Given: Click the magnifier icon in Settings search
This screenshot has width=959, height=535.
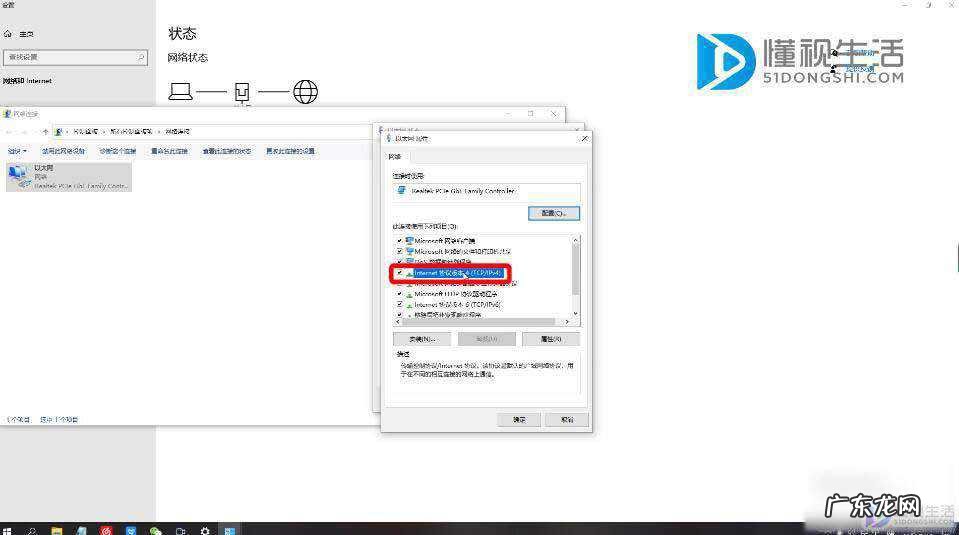Looking at the screenshot, I should coord(141,57).
